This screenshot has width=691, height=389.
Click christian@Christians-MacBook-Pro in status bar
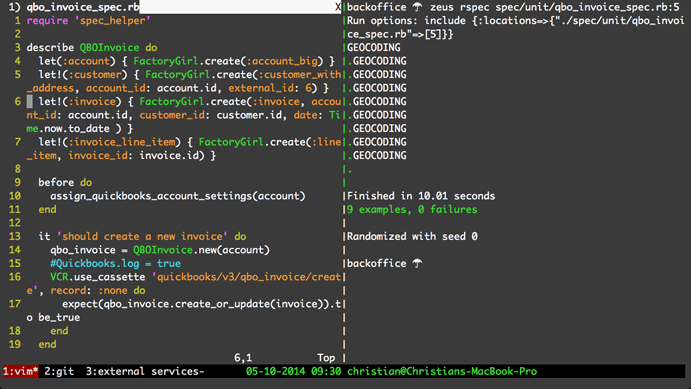[x=442, y=371]
